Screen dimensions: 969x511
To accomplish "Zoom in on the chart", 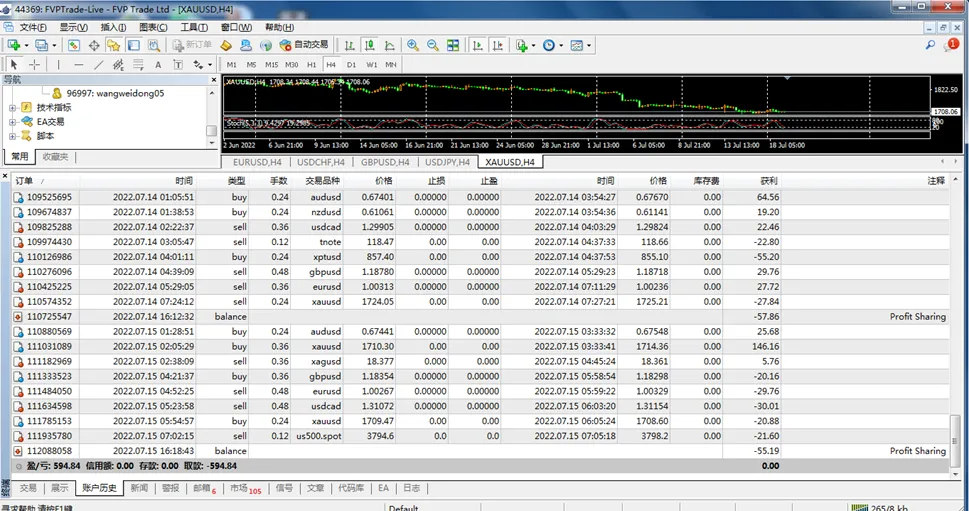I will (x=413, y=45).
